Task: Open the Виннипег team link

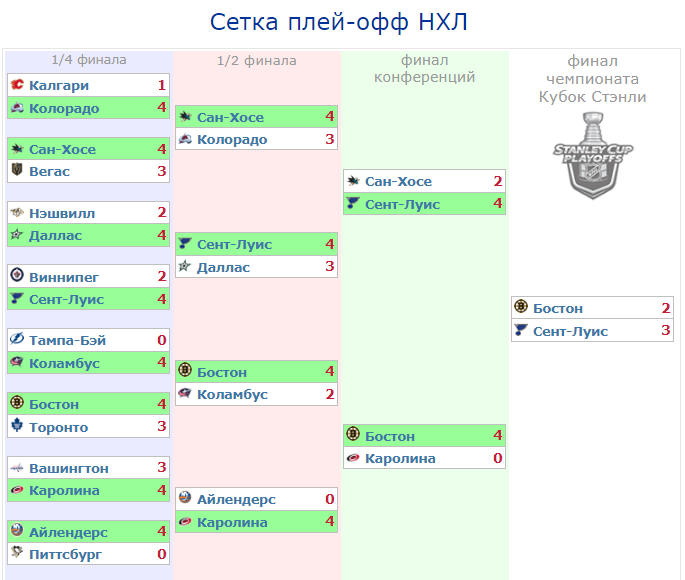Action: [64, 276]
